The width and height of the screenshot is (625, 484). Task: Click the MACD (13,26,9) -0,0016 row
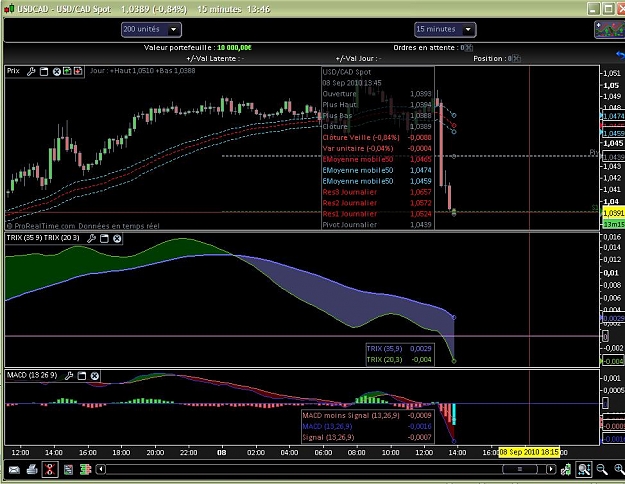tap(367, 427)
